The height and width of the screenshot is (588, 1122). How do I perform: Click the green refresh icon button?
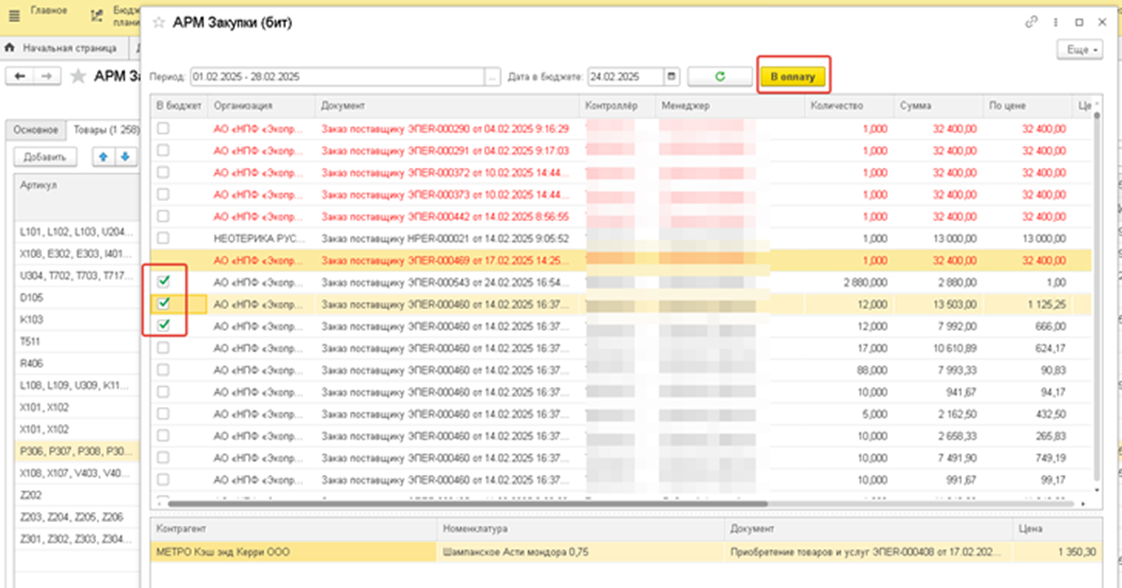tap(720, 77)
